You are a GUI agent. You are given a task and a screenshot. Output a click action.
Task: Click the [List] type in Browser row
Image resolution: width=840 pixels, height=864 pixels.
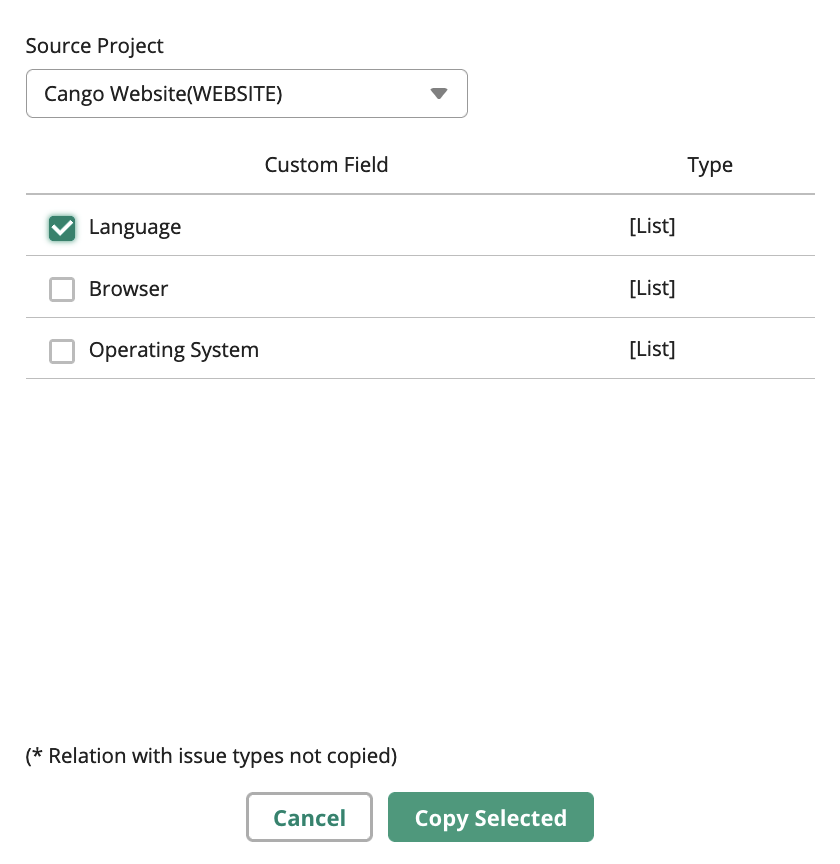pyautogui.click(x=652, y=288)
